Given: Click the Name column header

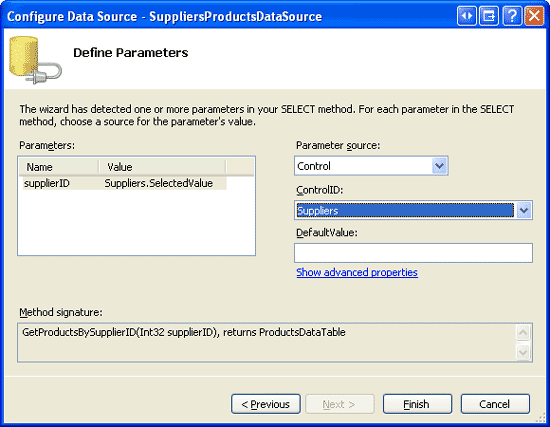Looking at the screenshot, I should 59,167.
